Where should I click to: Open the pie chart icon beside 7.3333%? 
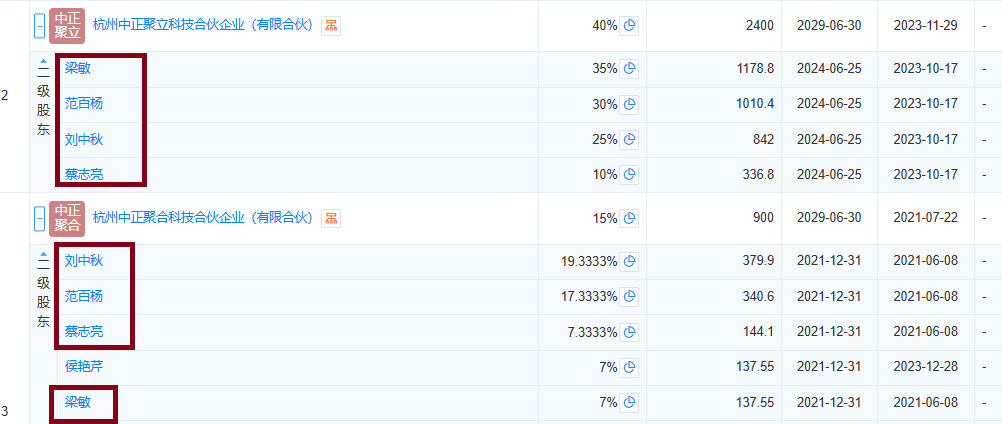tap(629, 332)
